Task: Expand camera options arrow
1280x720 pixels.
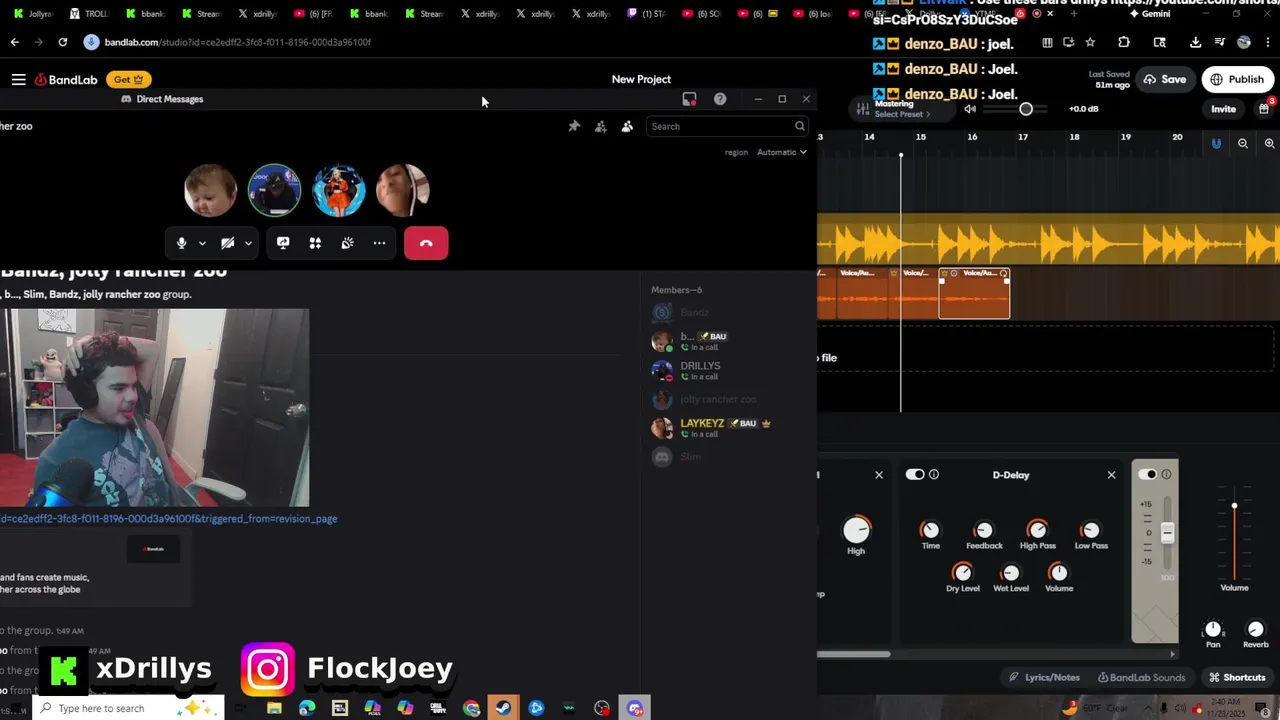Action: (248, 243)
